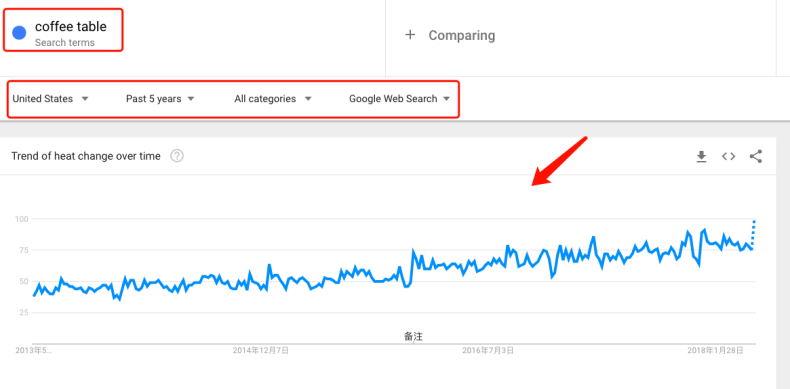Select the dotted forecast segment of the line
This screenshot has height=389, width=790.
pos(753,232)
